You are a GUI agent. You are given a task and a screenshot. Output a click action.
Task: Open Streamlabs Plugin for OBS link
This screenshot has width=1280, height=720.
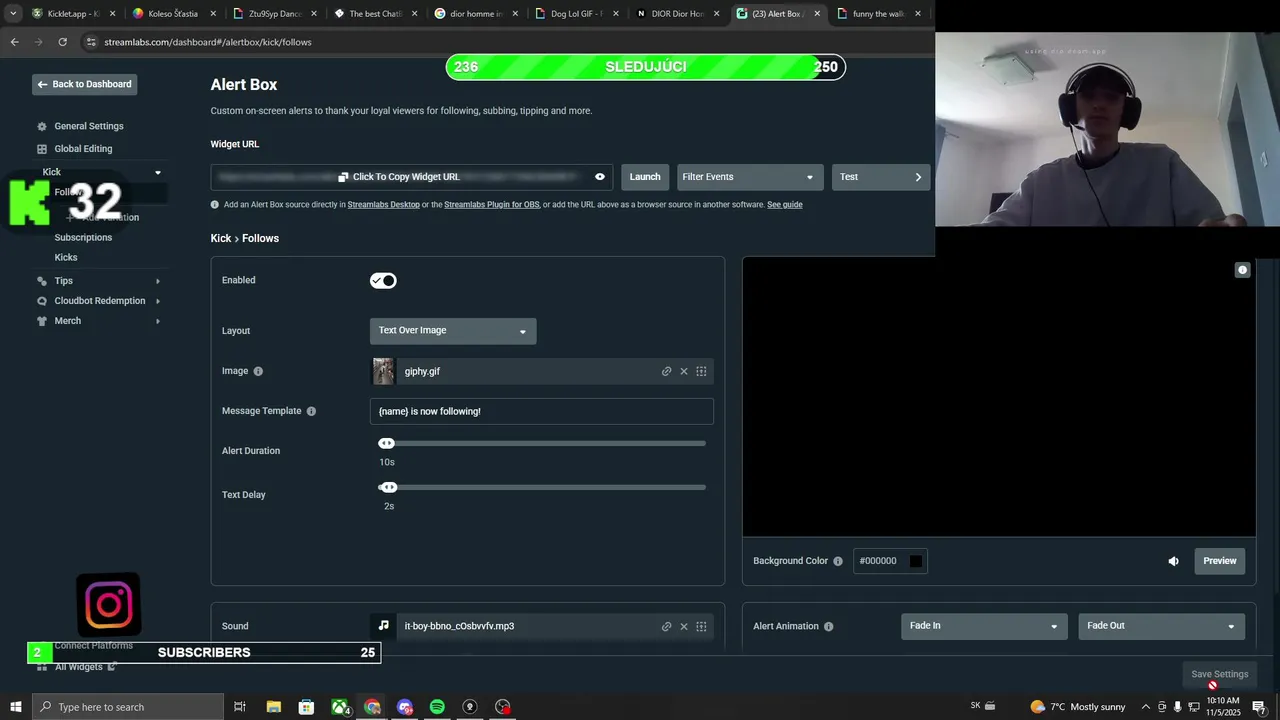click(x=492, y=205)
